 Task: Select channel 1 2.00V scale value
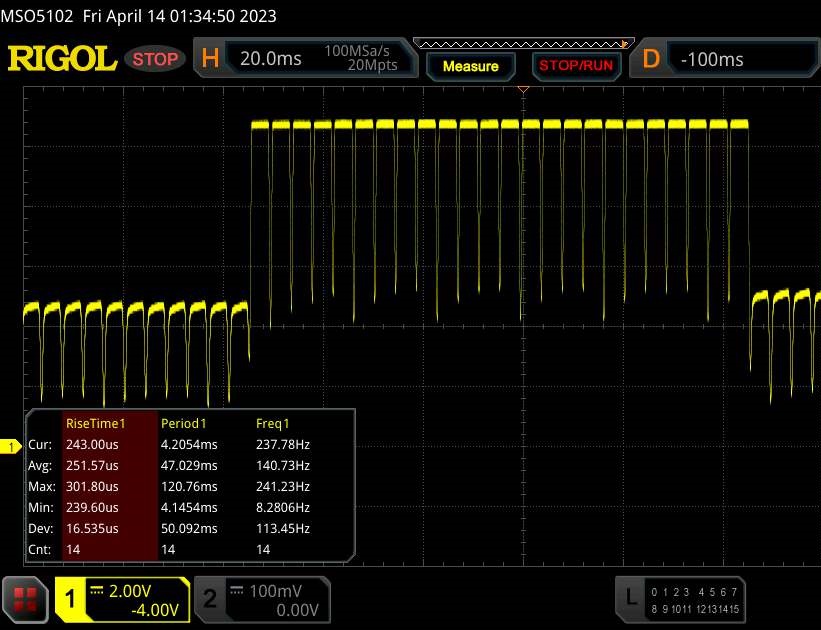click(130, 591)
